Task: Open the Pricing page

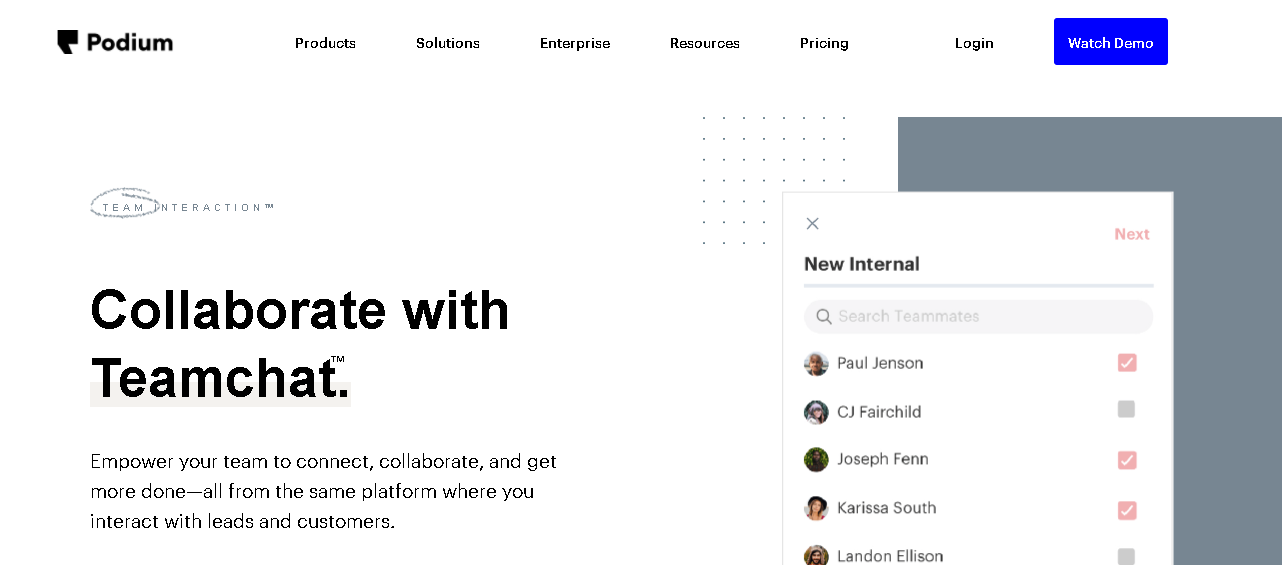Action: pyautogui.click(x=824, y=43)
